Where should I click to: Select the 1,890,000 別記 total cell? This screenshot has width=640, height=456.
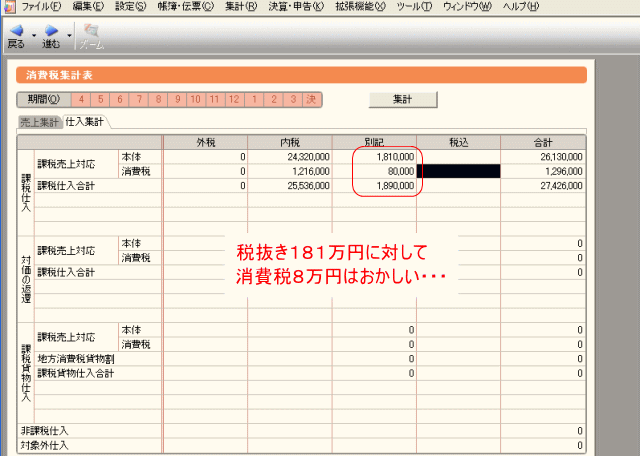click(x=374, y=186)
